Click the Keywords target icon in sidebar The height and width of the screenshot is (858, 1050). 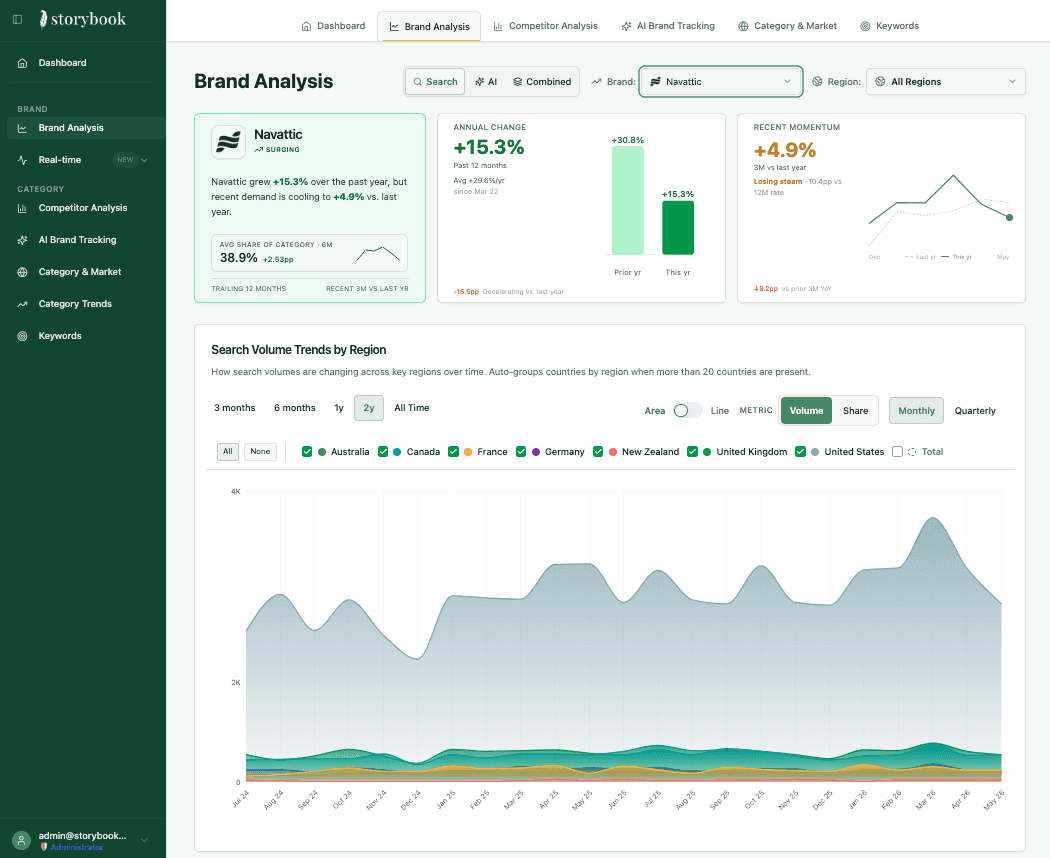pos(22,336)
